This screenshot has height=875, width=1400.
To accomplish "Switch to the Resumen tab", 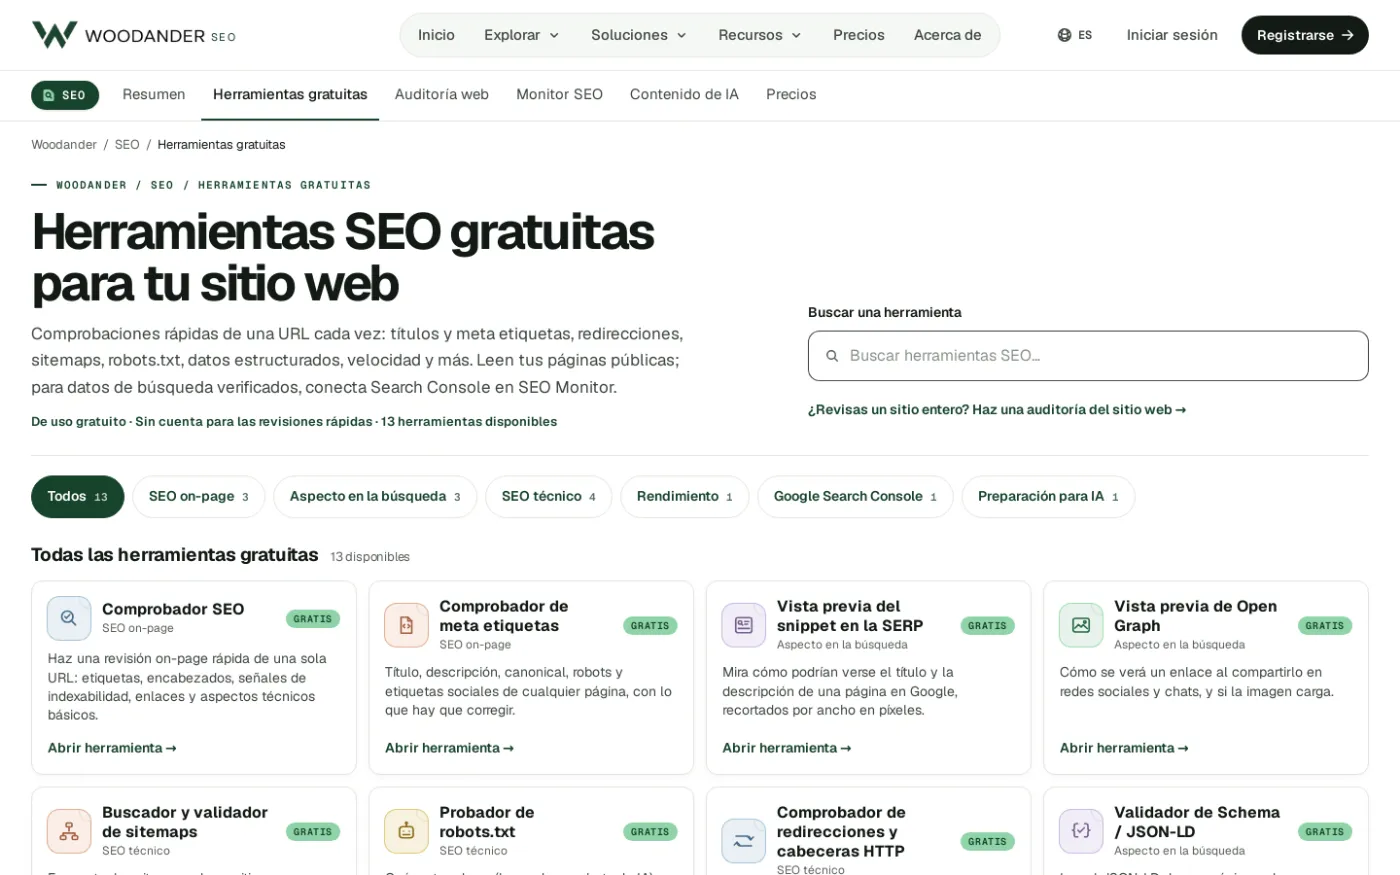I will tap(154, 95).
